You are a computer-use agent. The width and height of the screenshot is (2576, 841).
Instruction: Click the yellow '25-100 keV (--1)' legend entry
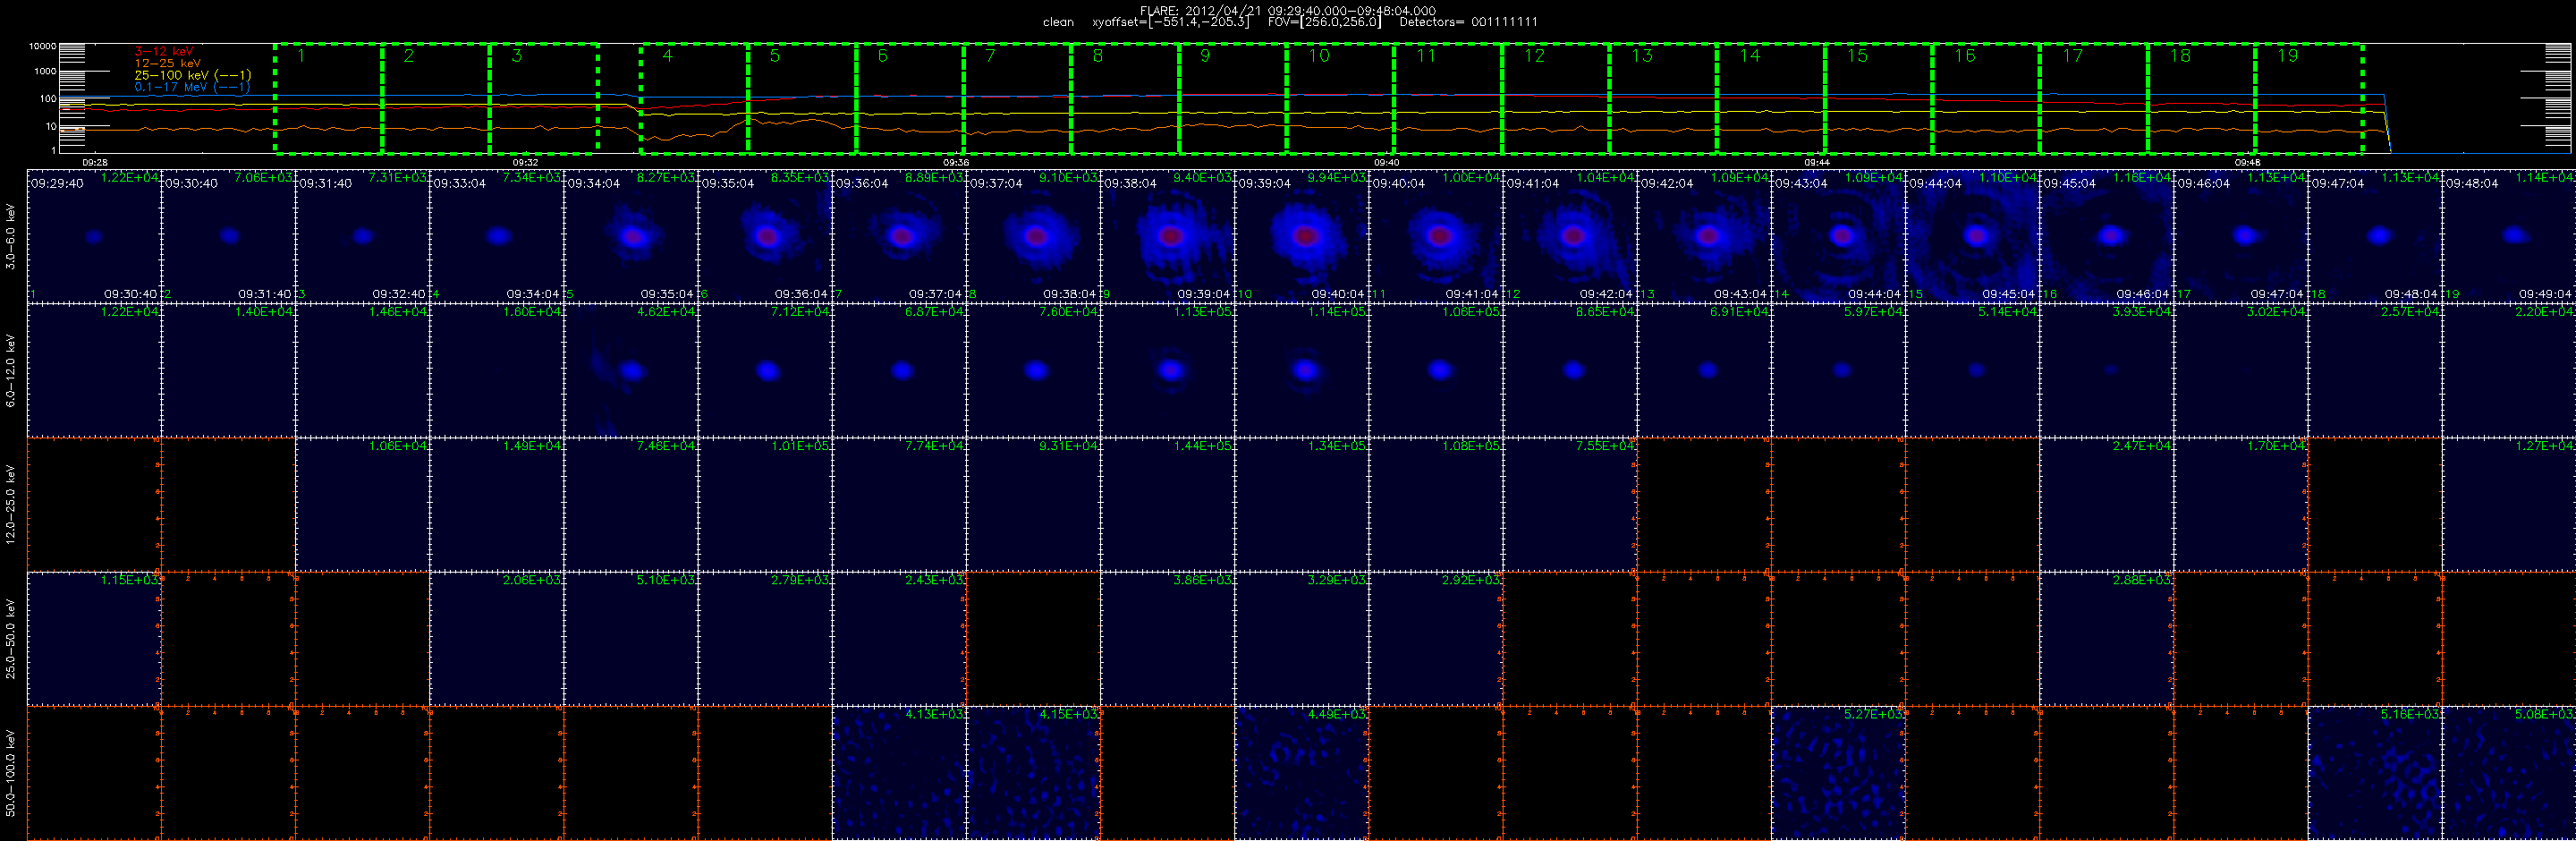pos(193,75)
